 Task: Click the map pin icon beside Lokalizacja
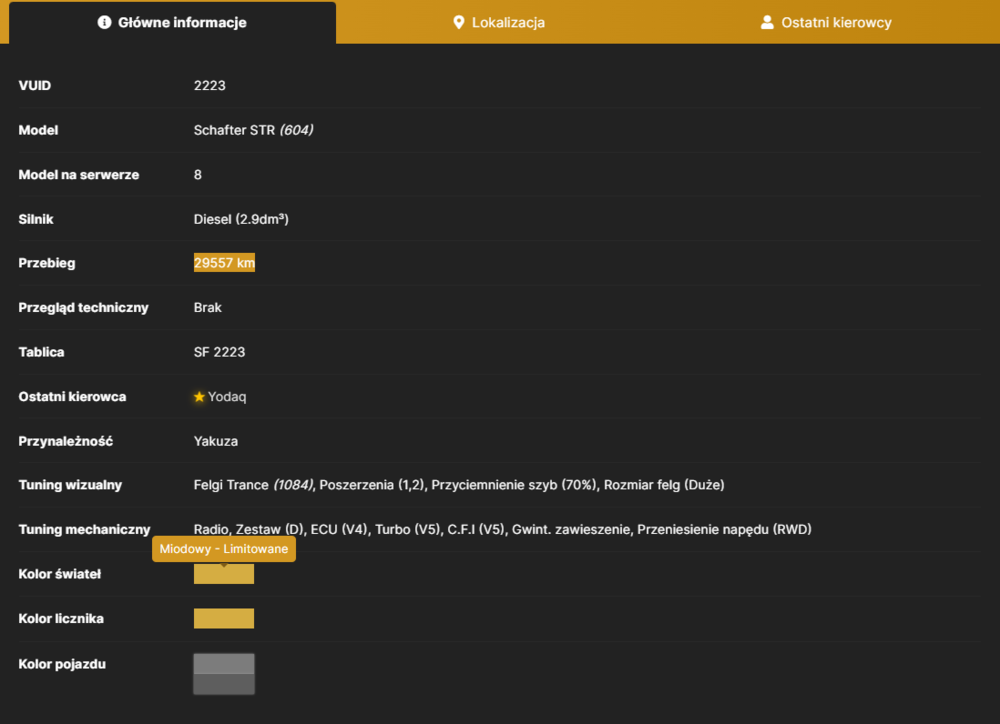459,23
